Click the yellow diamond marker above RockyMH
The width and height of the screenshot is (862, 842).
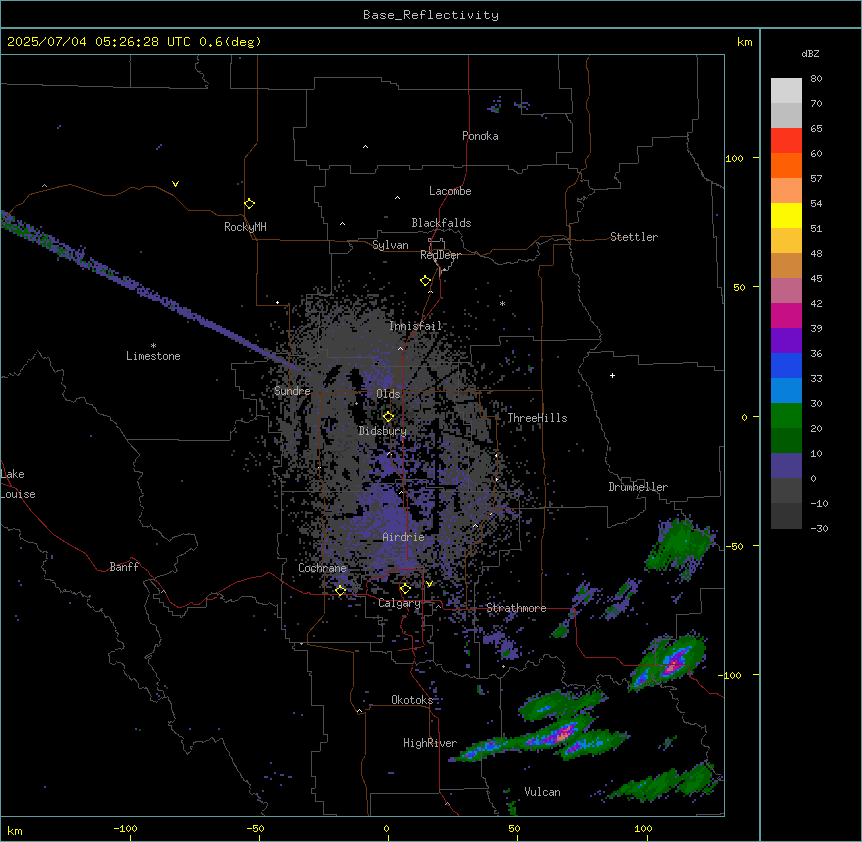pos(249,204)
